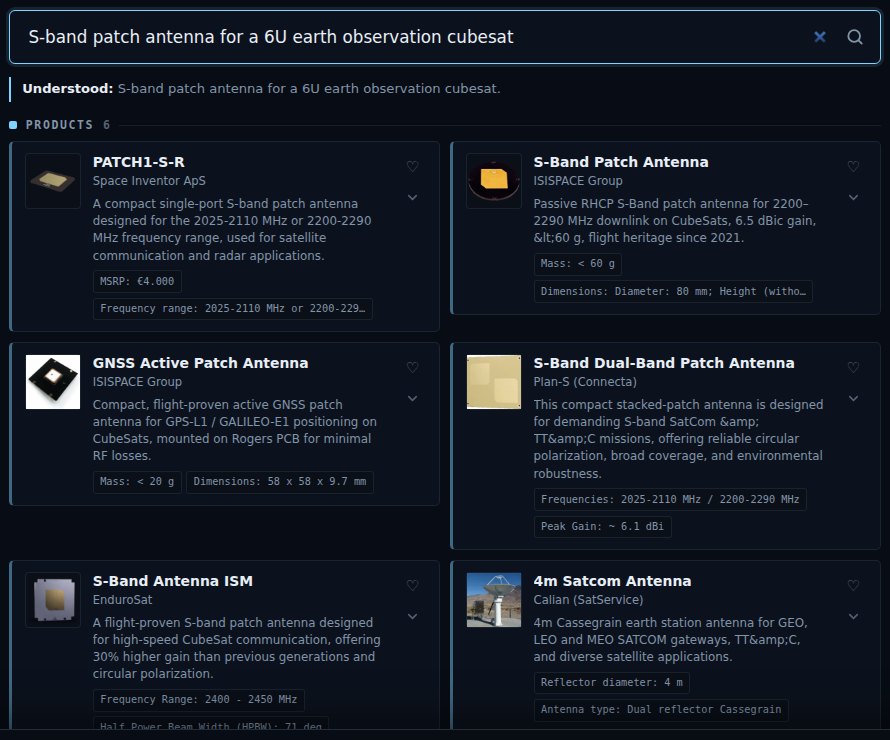This screenshot has height=740, width=890.
Task: Favorite S-Band Antenna ISM via heart
Action: (x=413, y=585)
